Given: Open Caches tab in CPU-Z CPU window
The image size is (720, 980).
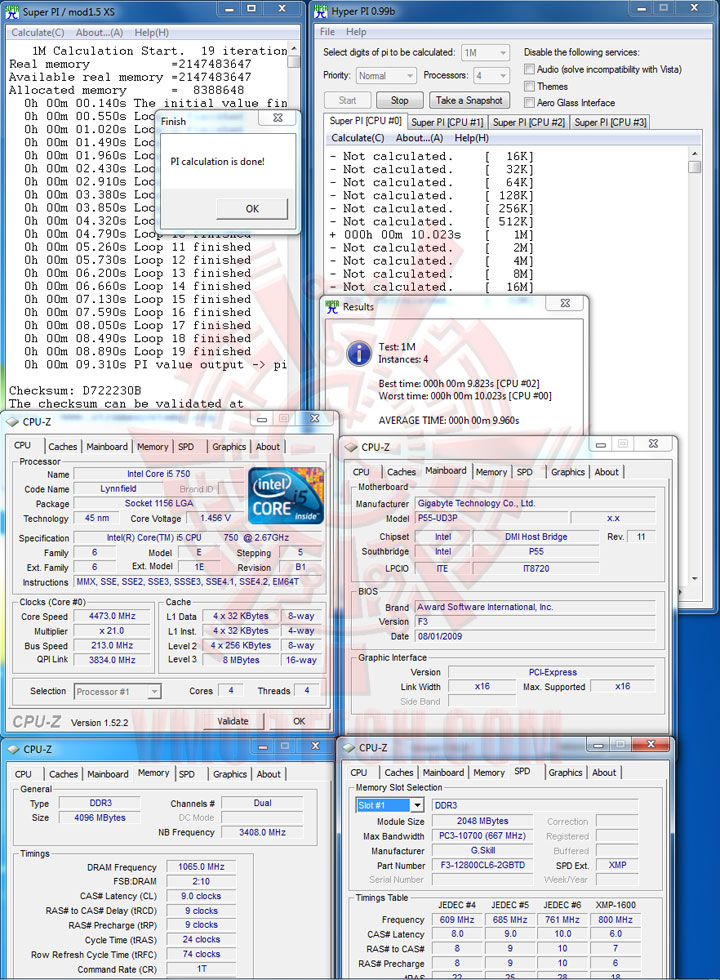Looking at the screenshot, I should [x=62, y=447].
